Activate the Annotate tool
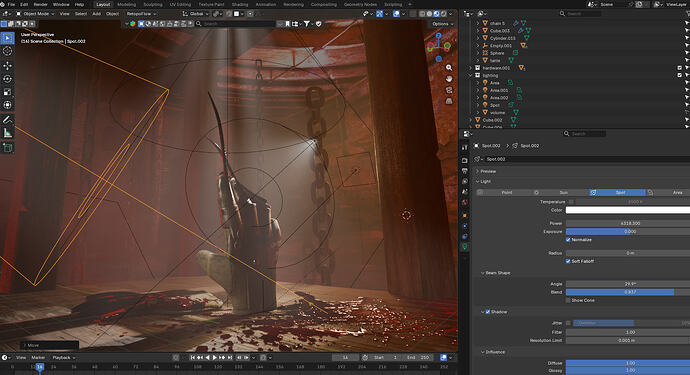 click(x=7, y=120)
